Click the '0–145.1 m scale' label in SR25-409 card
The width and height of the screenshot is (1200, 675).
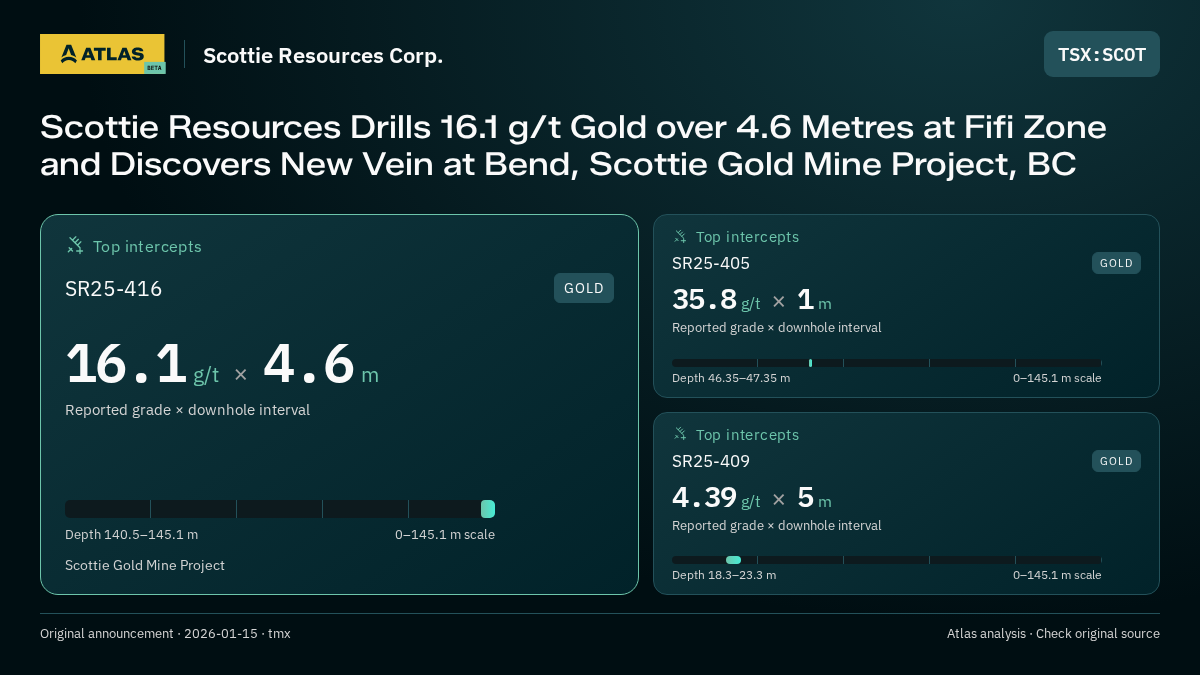coord(1057,575)
